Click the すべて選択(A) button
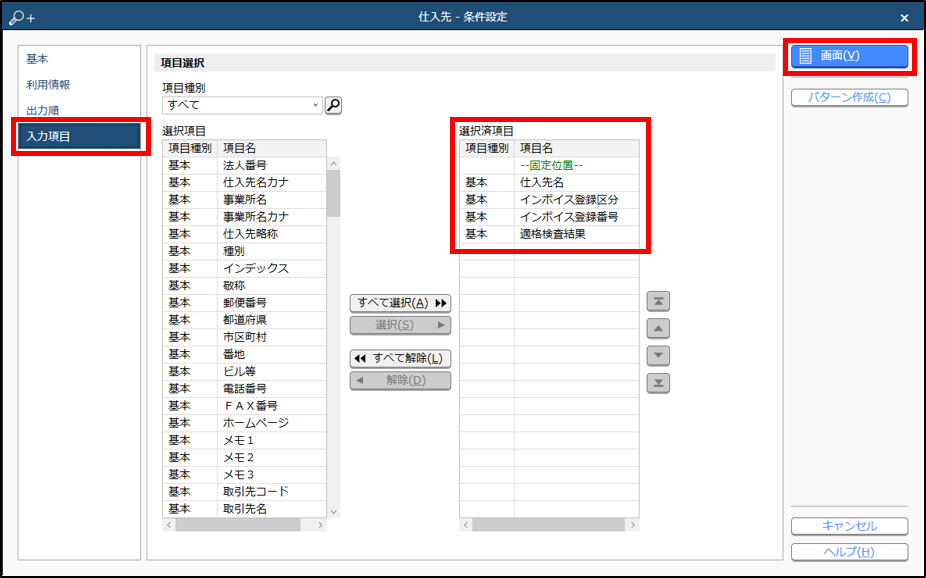 [400, 303]
